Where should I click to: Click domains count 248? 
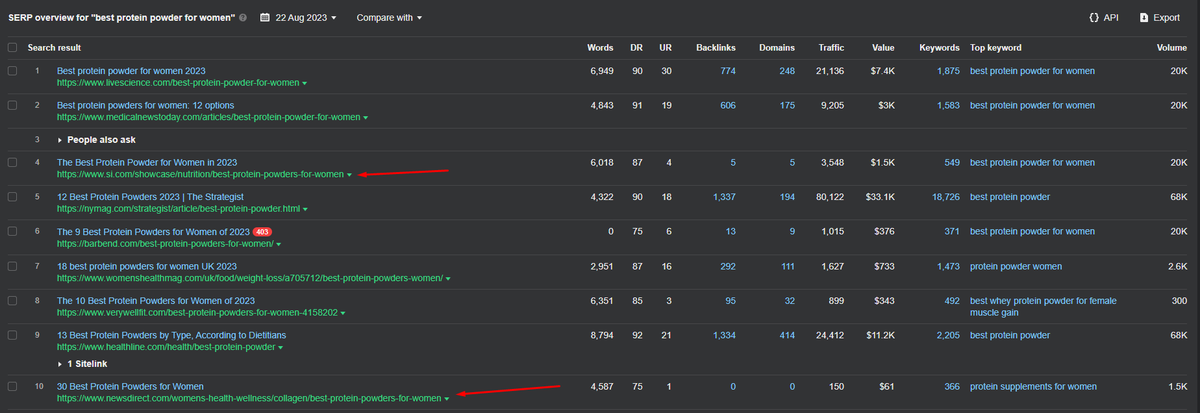pyautogui.click(x=787, y=71)
